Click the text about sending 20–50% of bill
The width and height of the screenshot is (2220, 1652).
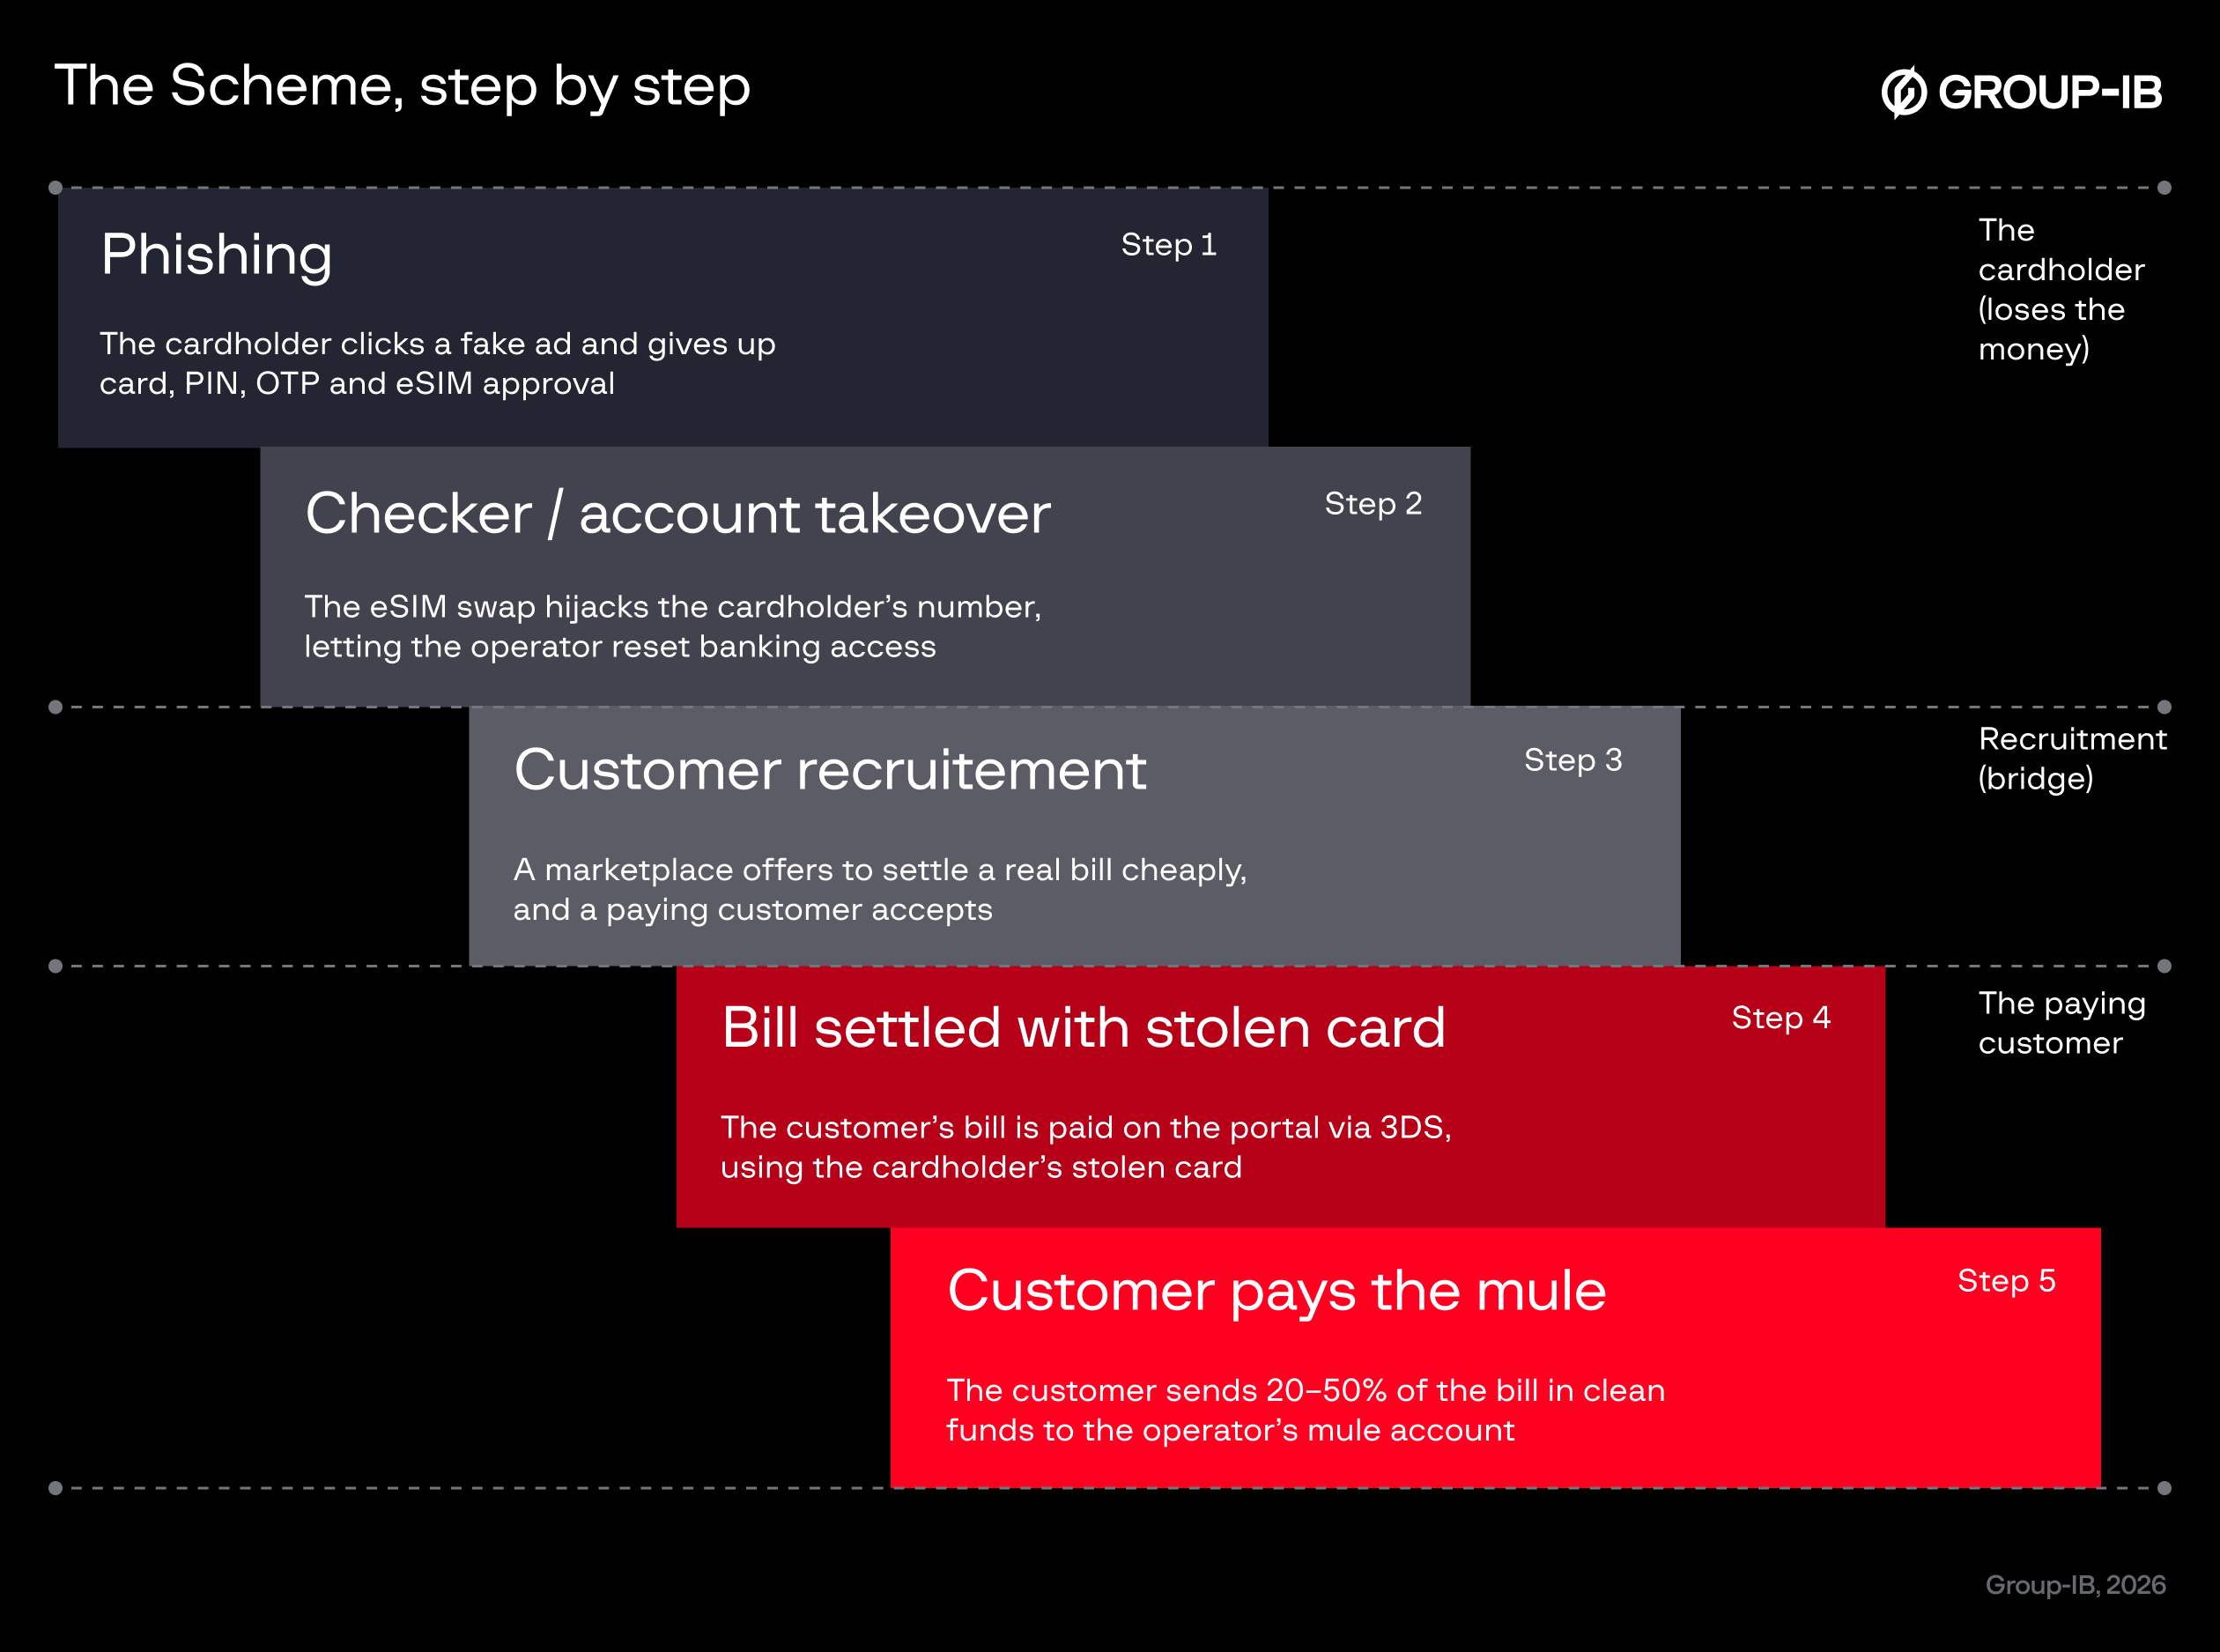click(x=1306, y=1410)
